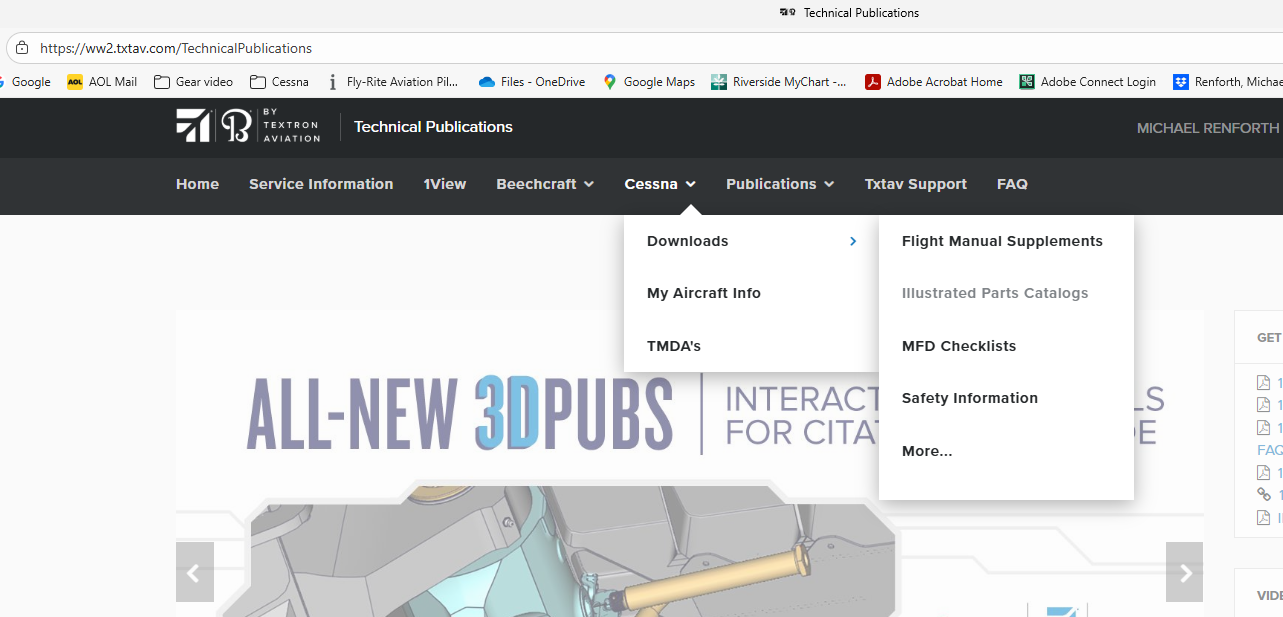Click the chain link icon in the sidebar
Image resolution: width=1283 pixels, height=617 pixels.
point(1264,495)
